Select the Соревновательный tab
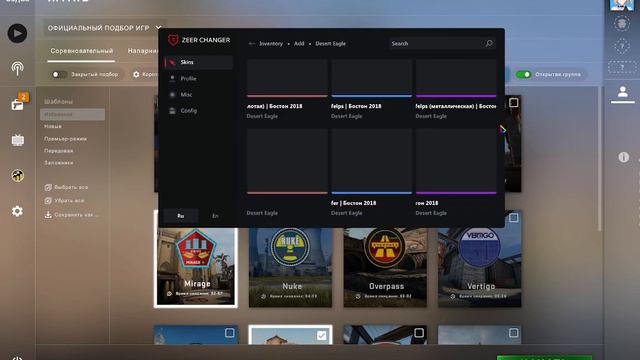640x360 pixels. (x=82, y=51)
